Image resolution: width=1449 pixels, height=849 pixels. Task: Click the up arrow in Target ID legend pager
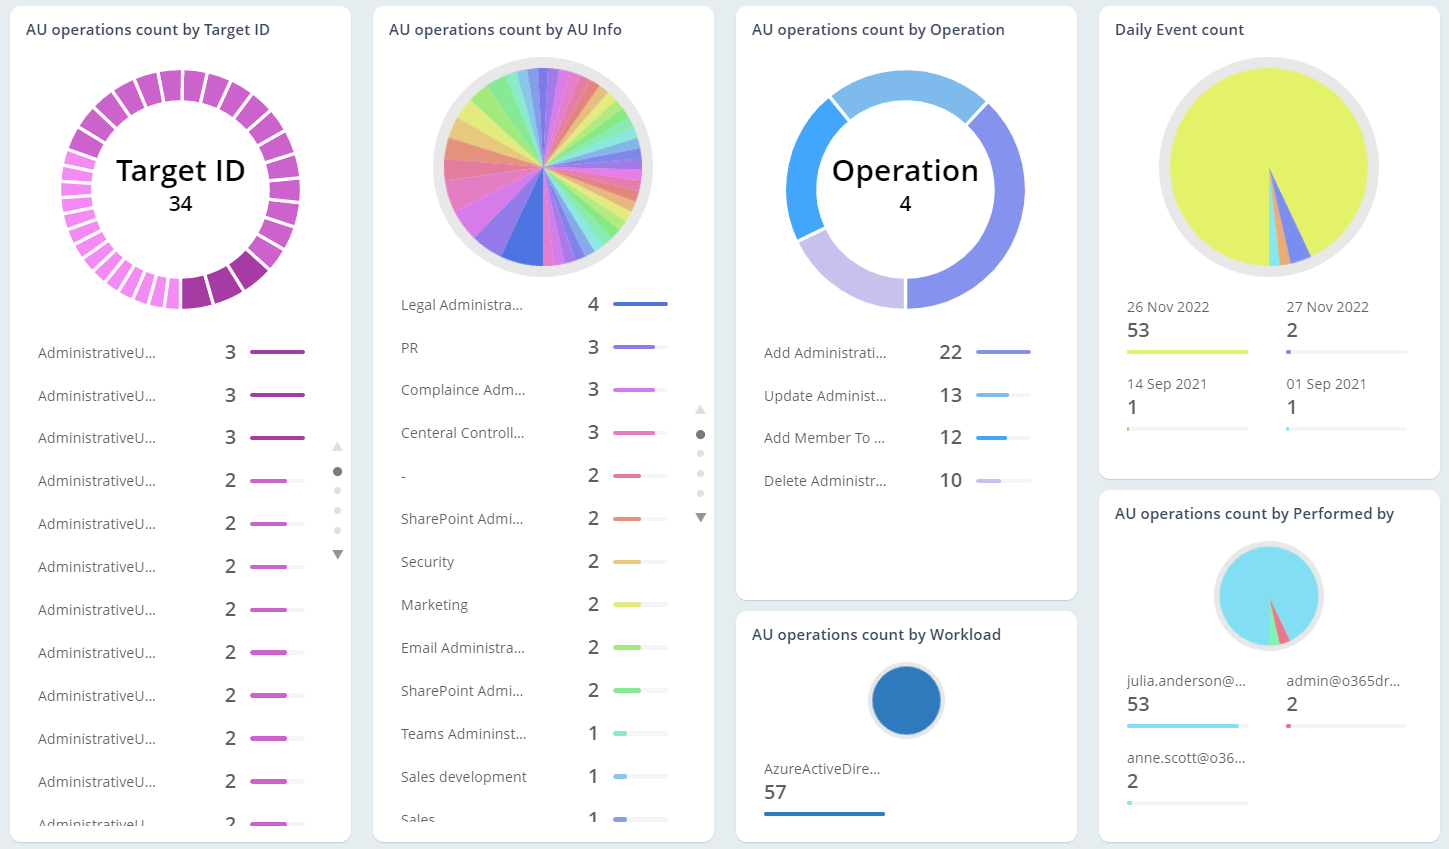338,446
